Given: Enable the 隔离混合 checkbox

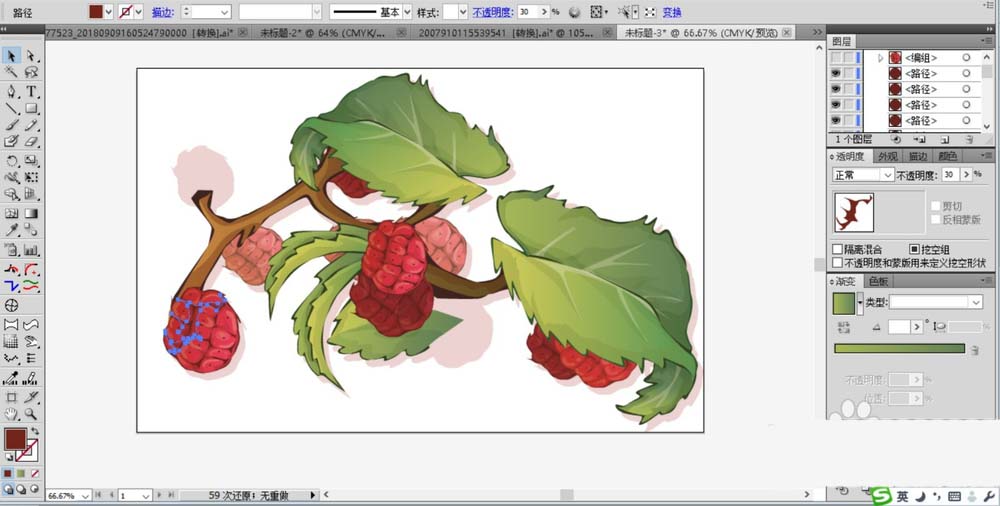Looking at the screenshot, I should (x=837, y=249).
